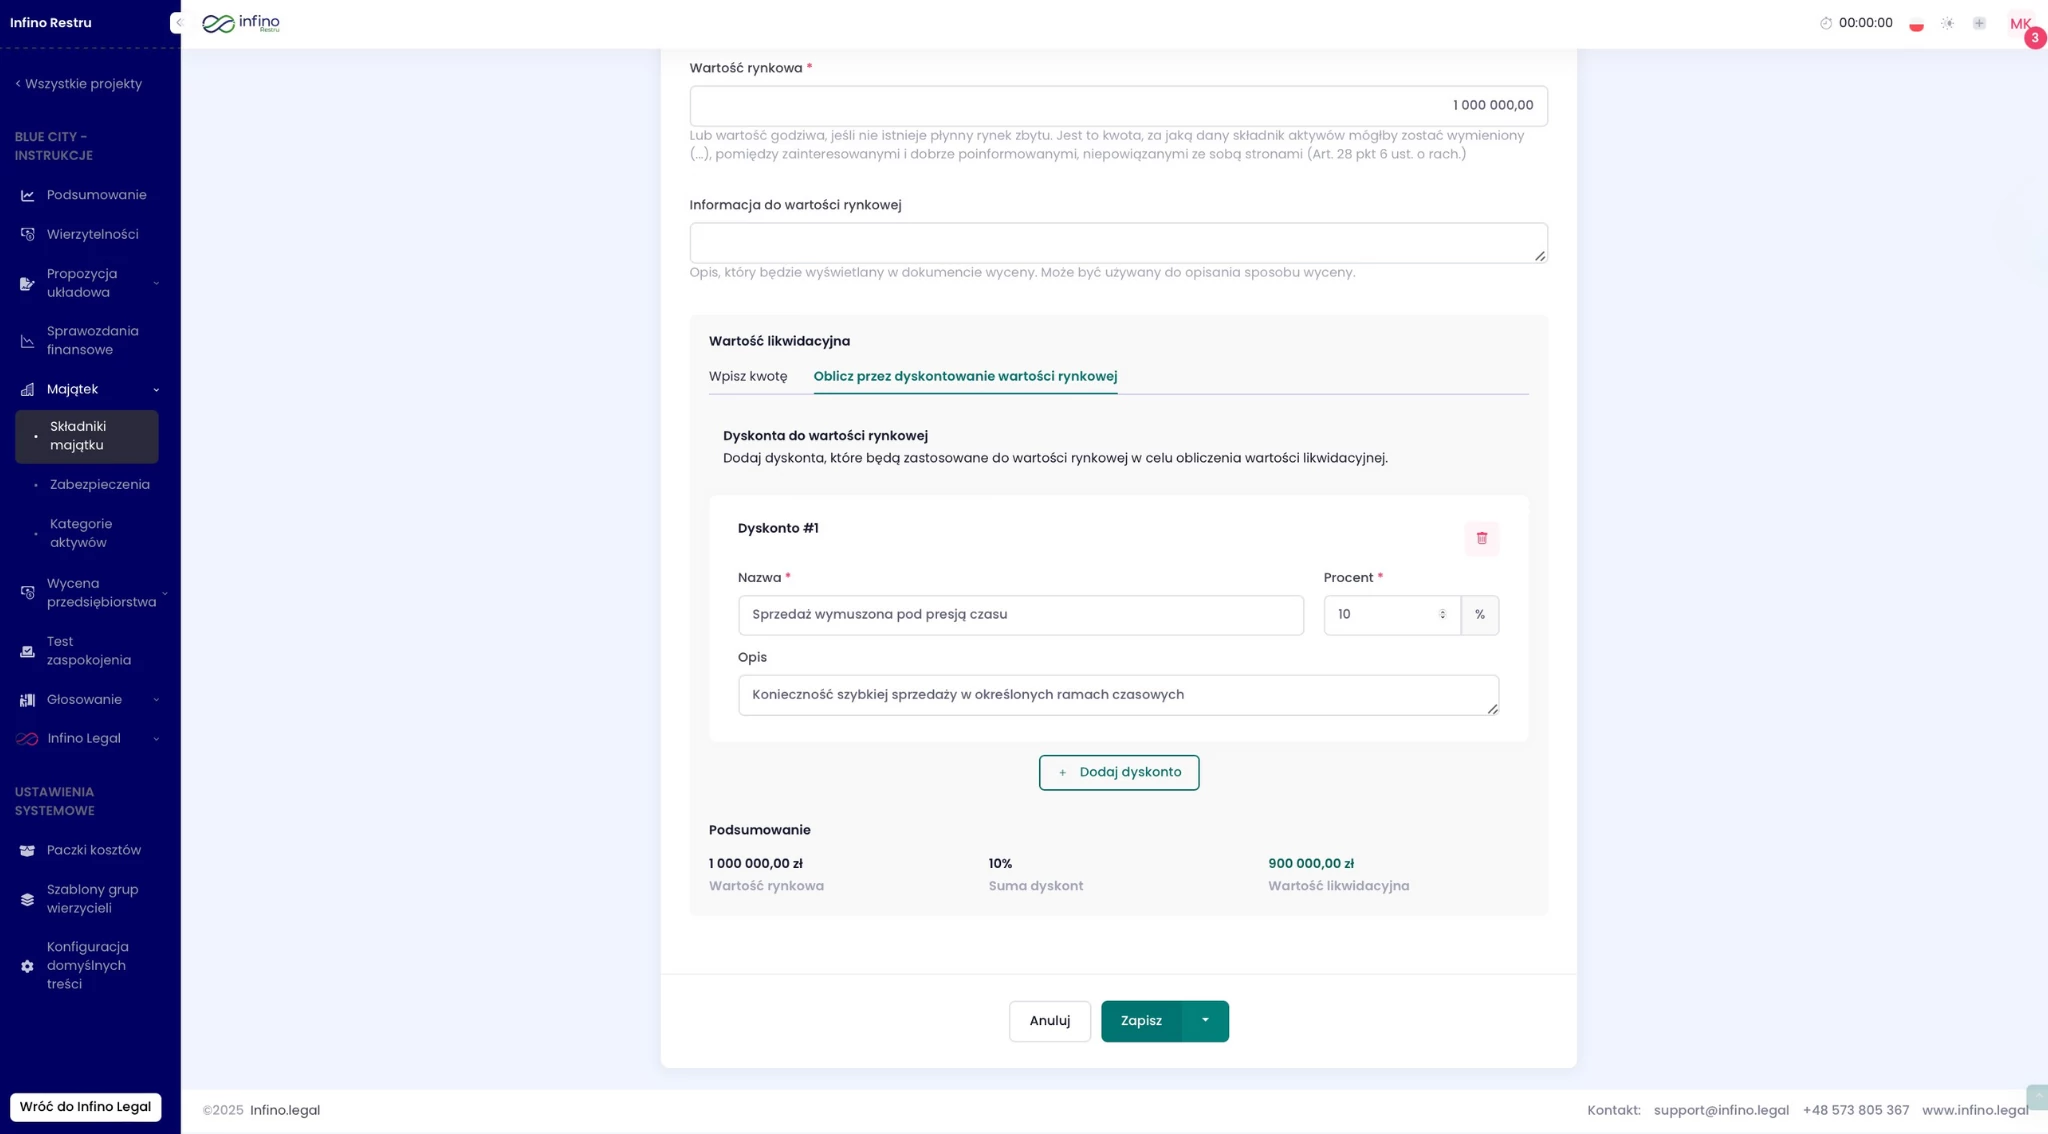Click the Procent stepper arrows

tap(1442, 615)
